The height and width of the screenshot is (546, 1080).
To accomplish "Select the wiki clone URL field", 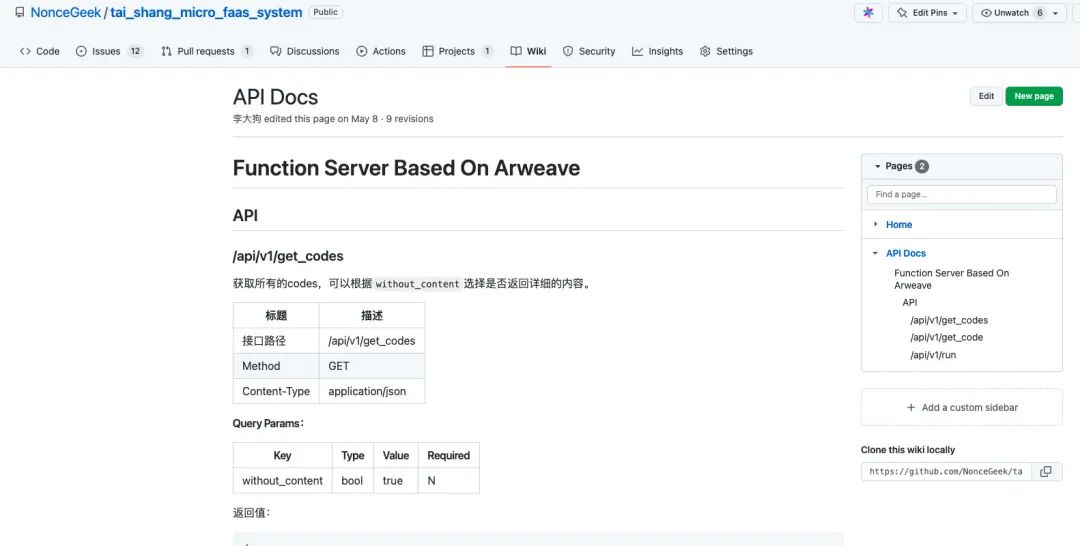I will pyautogui.click(x=946, y=472).
